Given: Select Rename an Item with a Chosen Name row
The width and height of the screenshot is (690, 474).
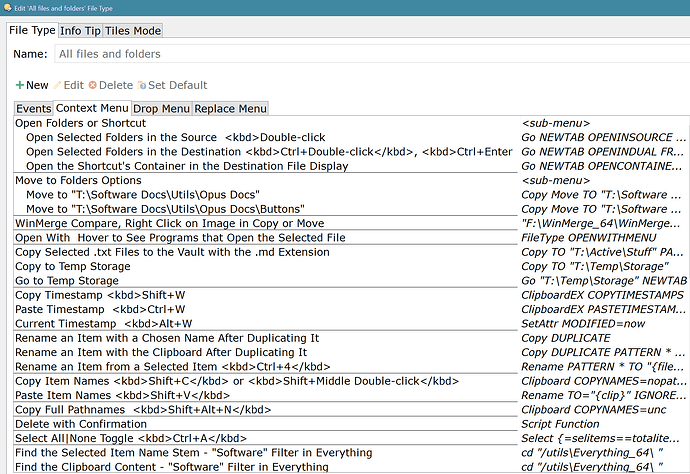Looking at the screenshot, I should pyautogui.click(x=352, y=338).
